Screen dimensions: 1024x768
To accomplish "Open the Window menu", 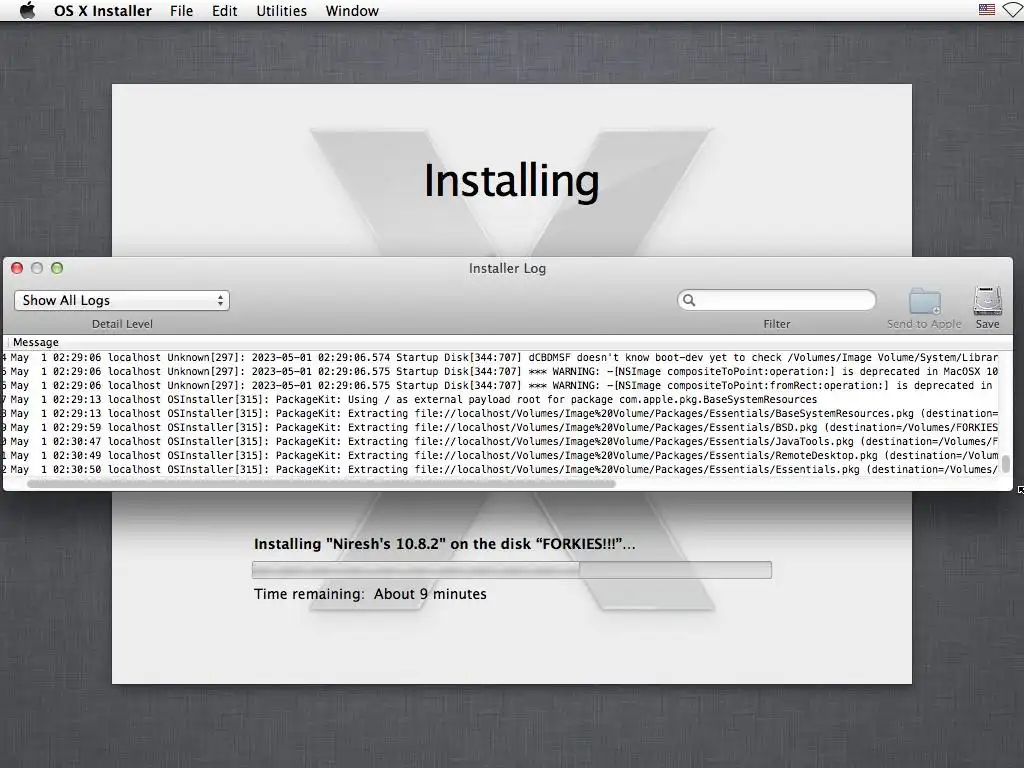I will pos(352,11).
